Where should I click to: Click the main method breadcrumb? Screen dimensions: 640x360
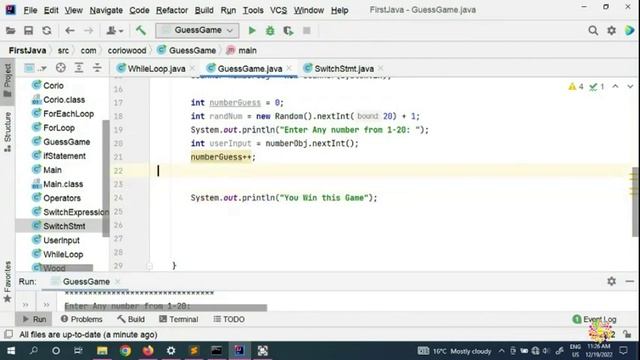pos(241,51)
